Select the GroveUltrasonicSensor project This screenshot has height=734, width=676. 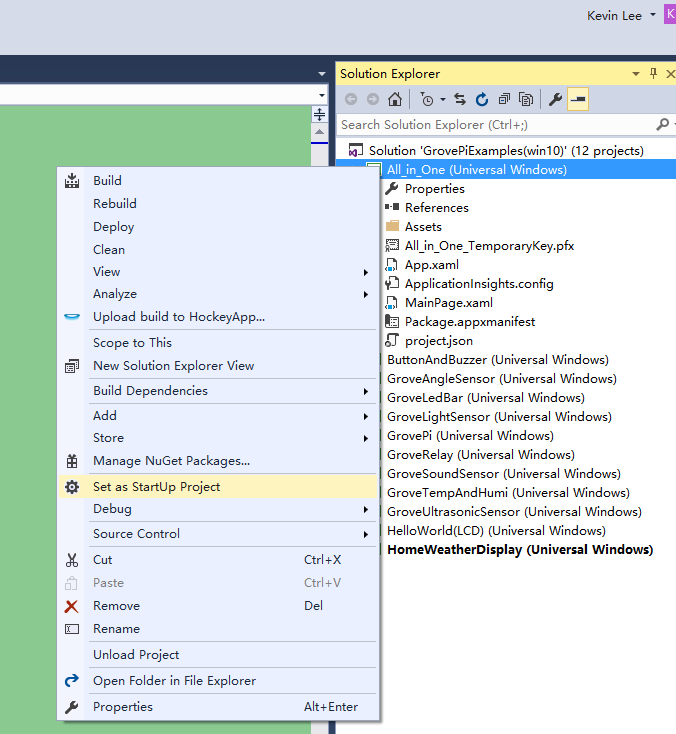[514, 512]
